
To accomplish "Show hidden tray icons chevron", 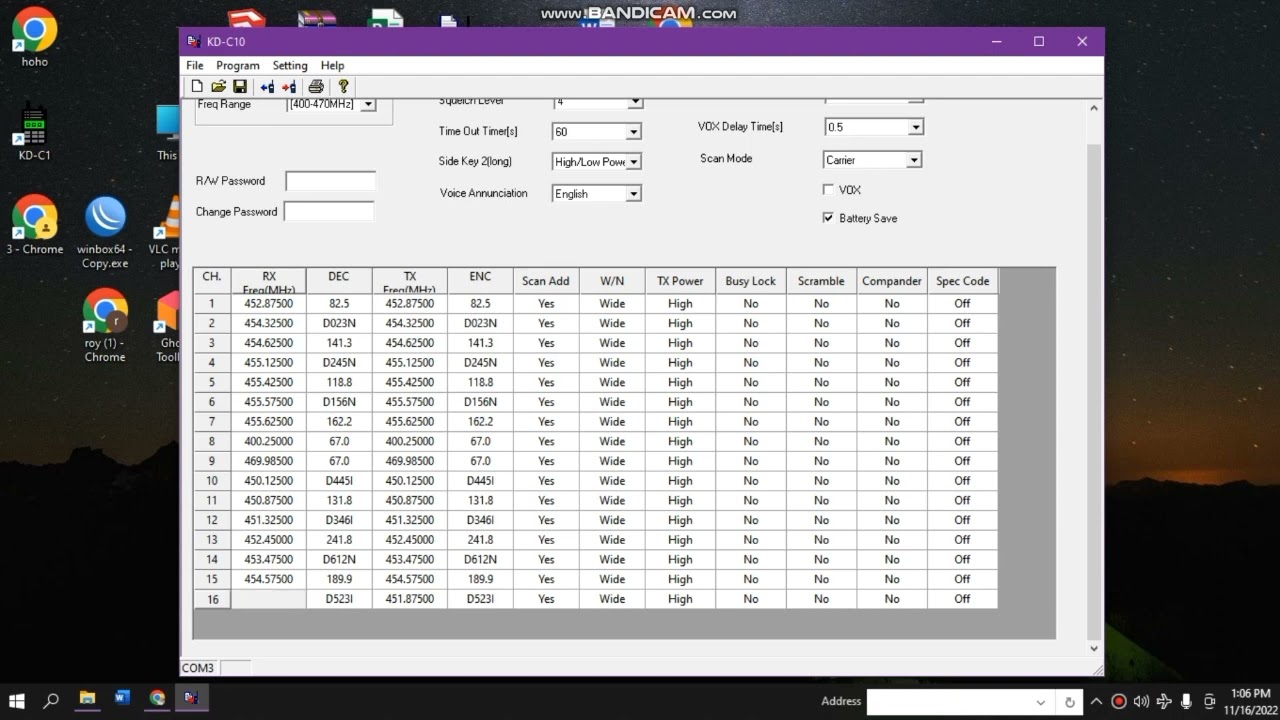I will 1097,701.
